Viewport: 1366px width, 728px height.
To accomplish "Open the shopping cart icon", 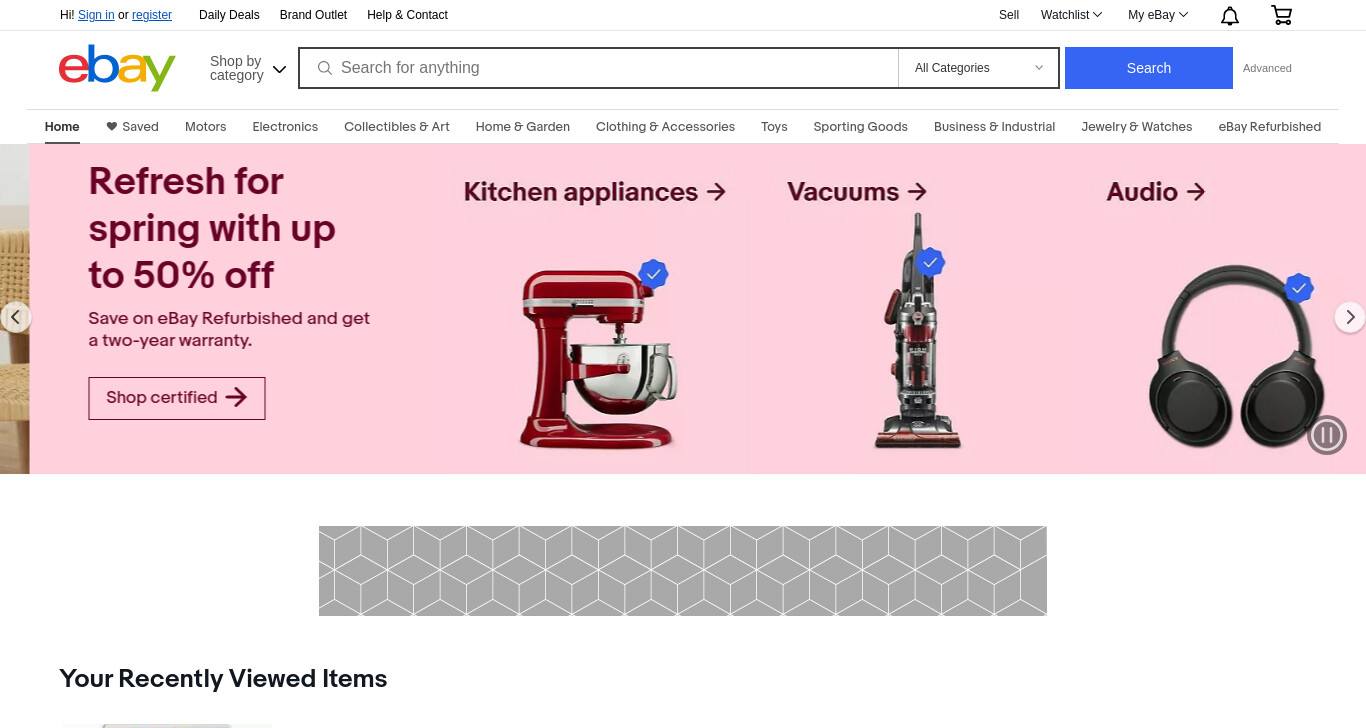I will coord(1281,15).
